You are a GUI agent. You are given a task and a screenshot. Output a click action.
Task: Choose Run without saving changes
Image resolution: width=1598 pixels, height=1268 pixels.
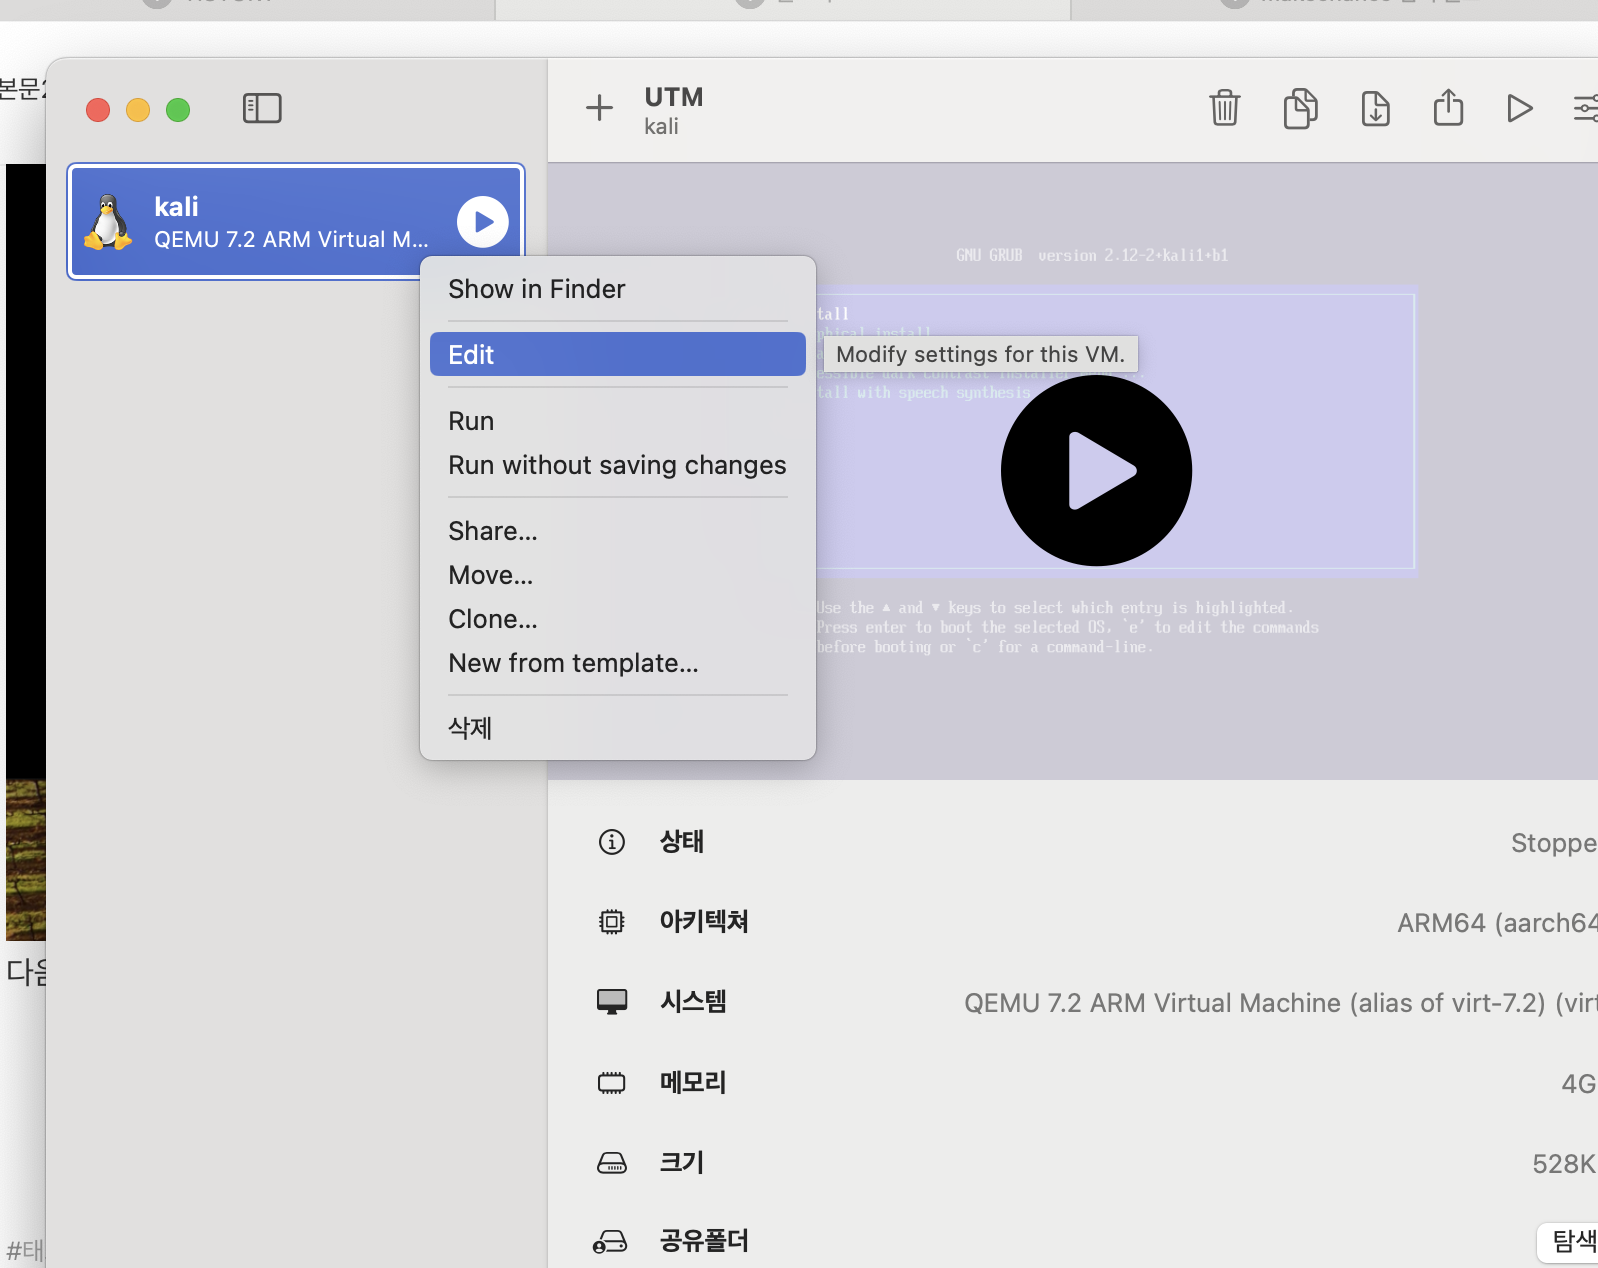click(x=617, y=465)
